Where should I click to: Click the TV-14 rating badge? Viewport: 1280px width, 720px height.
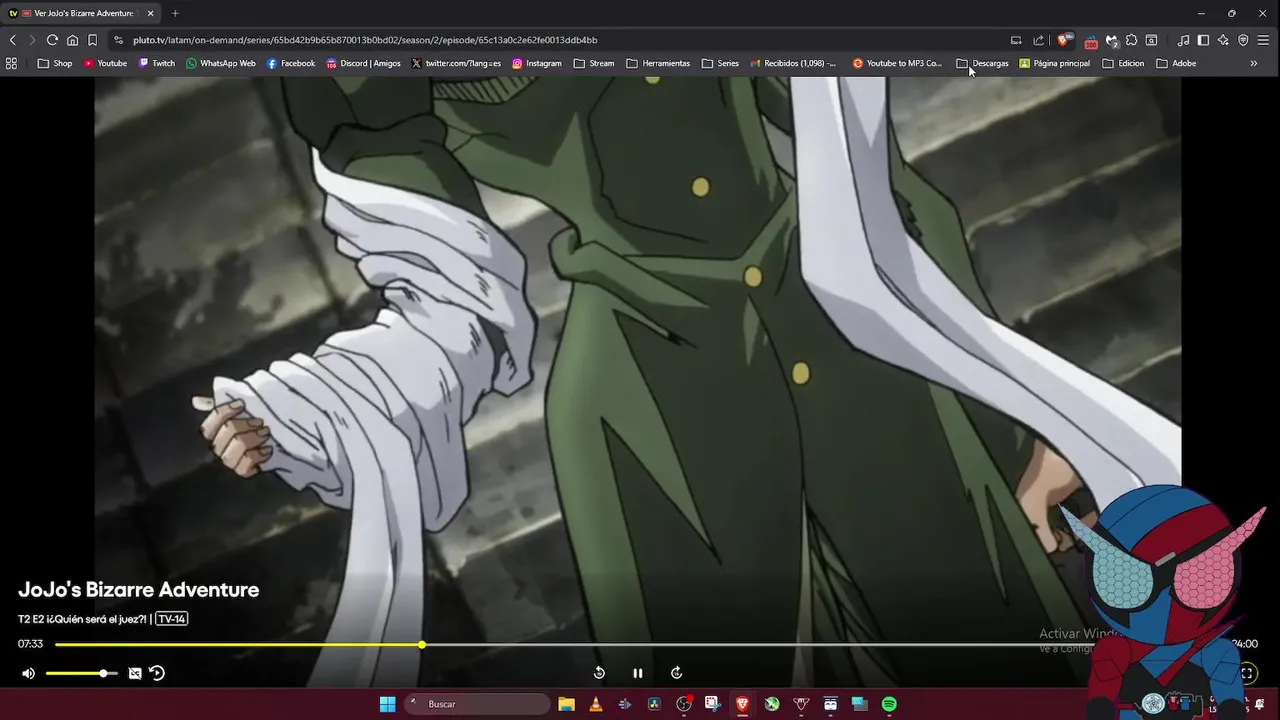(172, 619)
